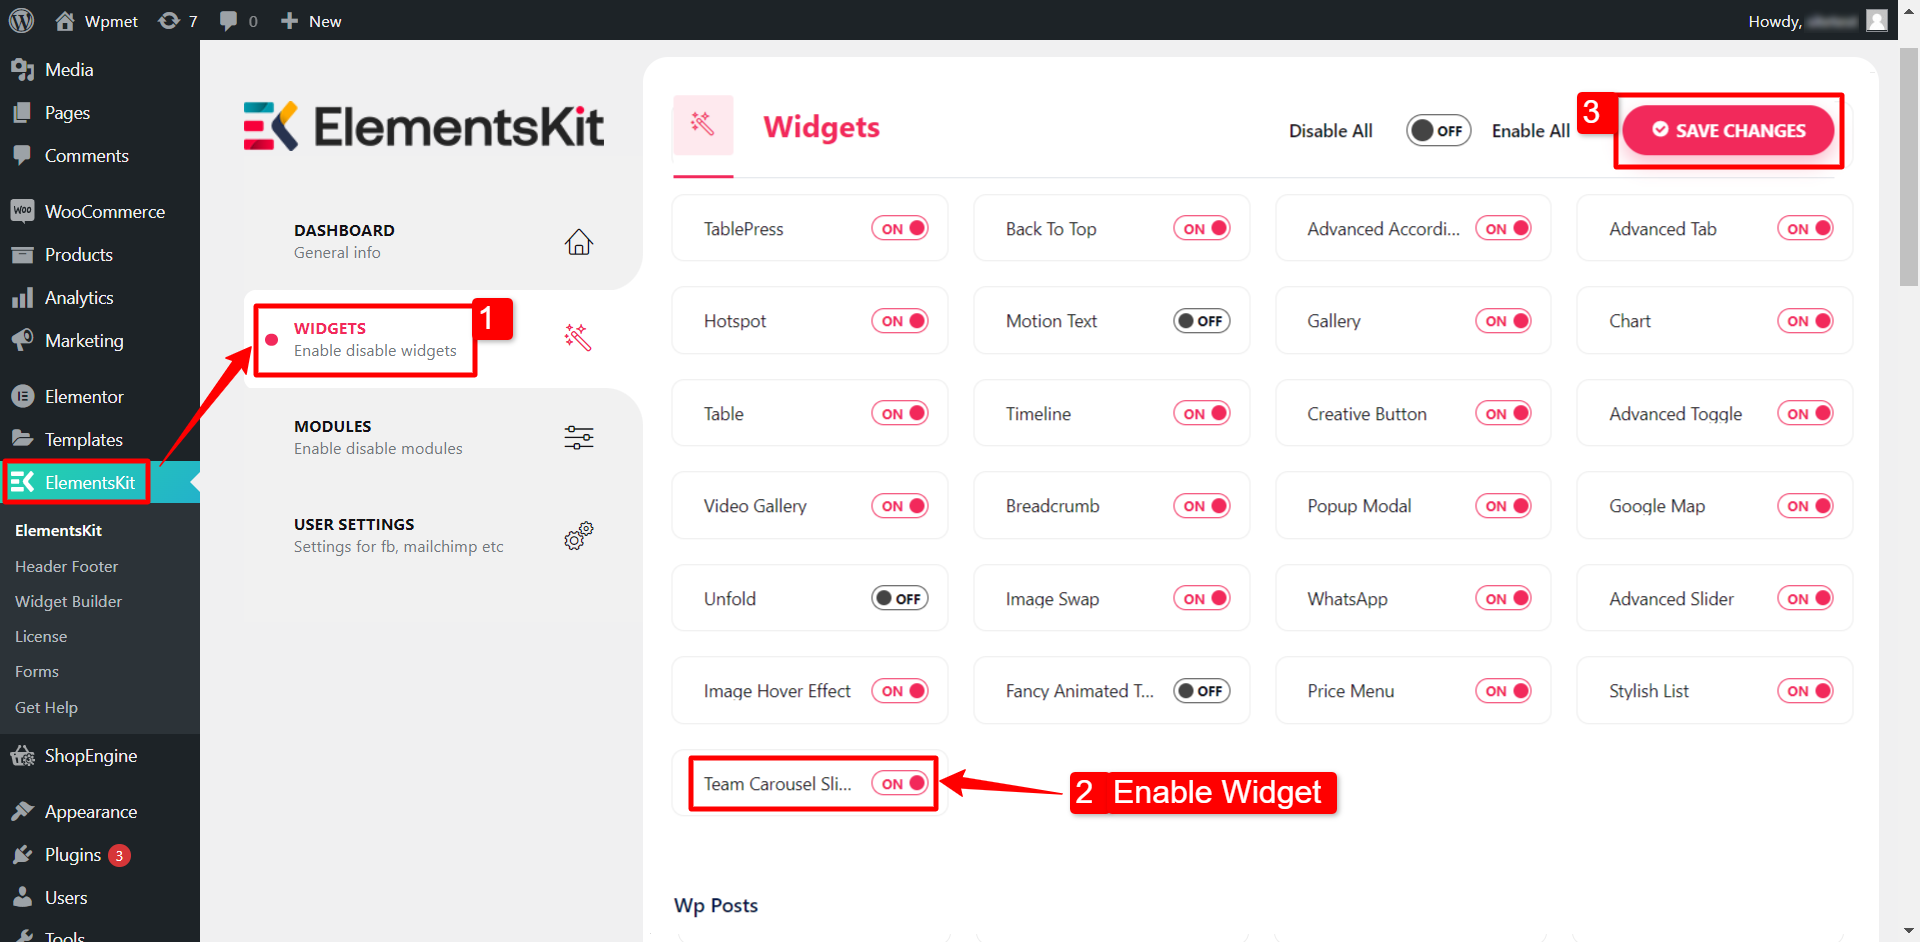The width and height of the screenshot is (1920, 942).
Task: Click the Analytics bar chart icon
Action: coord(22,297)
